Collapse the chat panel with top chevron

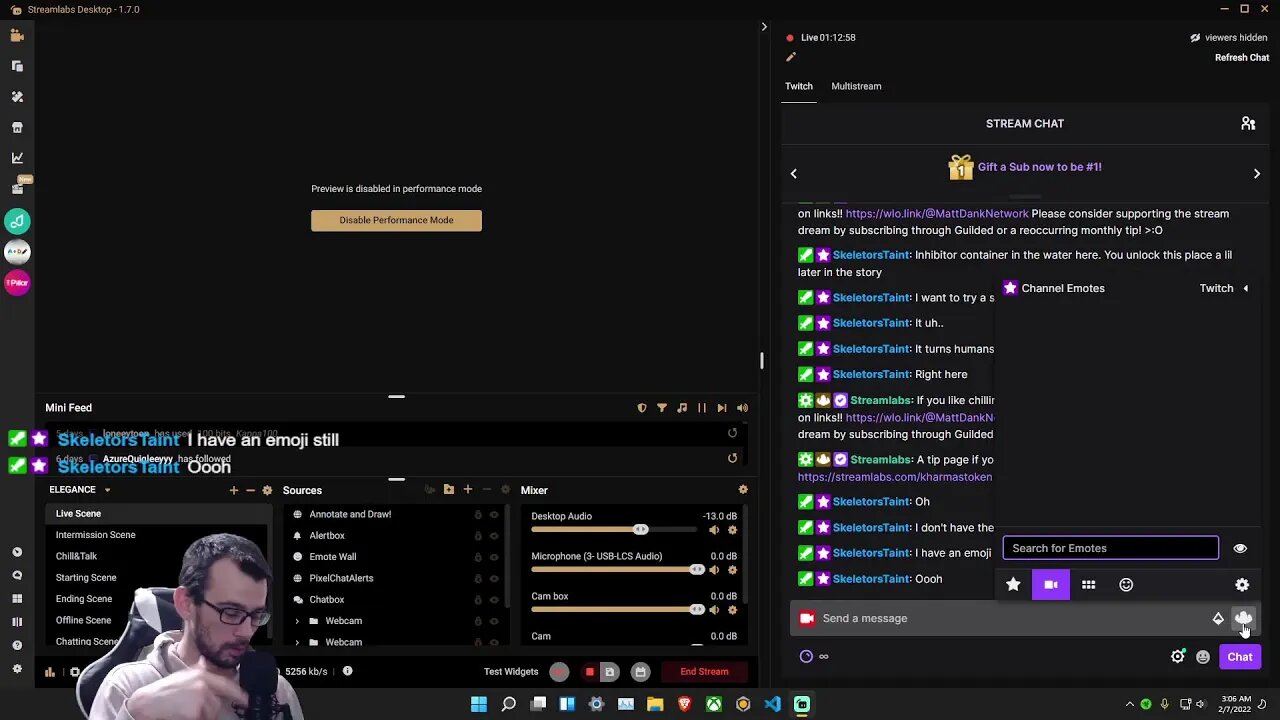(764, 28)
